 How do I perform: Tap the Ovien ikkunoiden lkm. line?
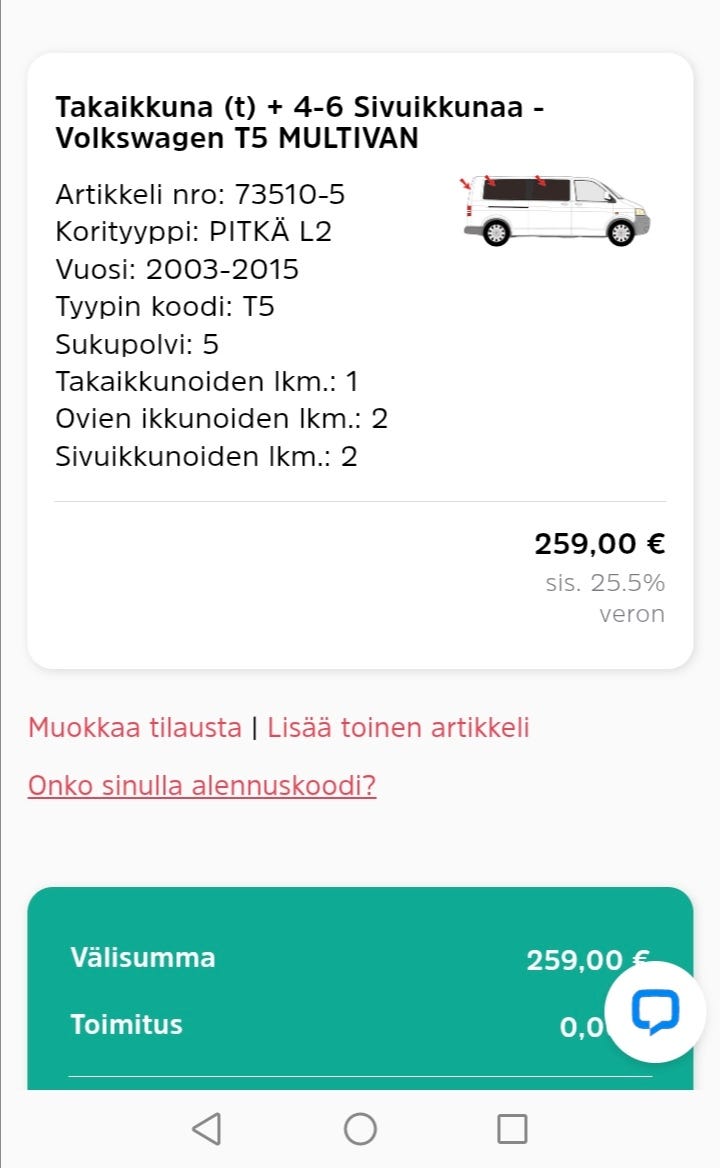click(x=221, y=419)
